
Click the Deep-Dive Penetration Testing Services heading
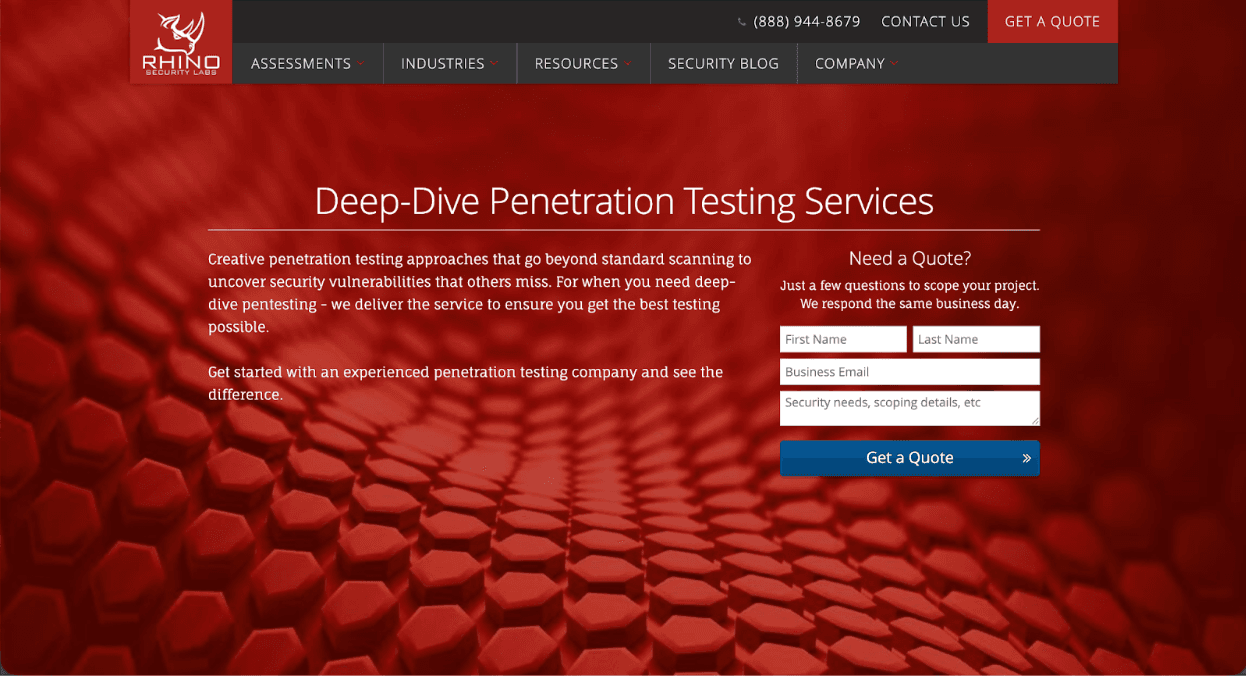(x=624, y=201)
